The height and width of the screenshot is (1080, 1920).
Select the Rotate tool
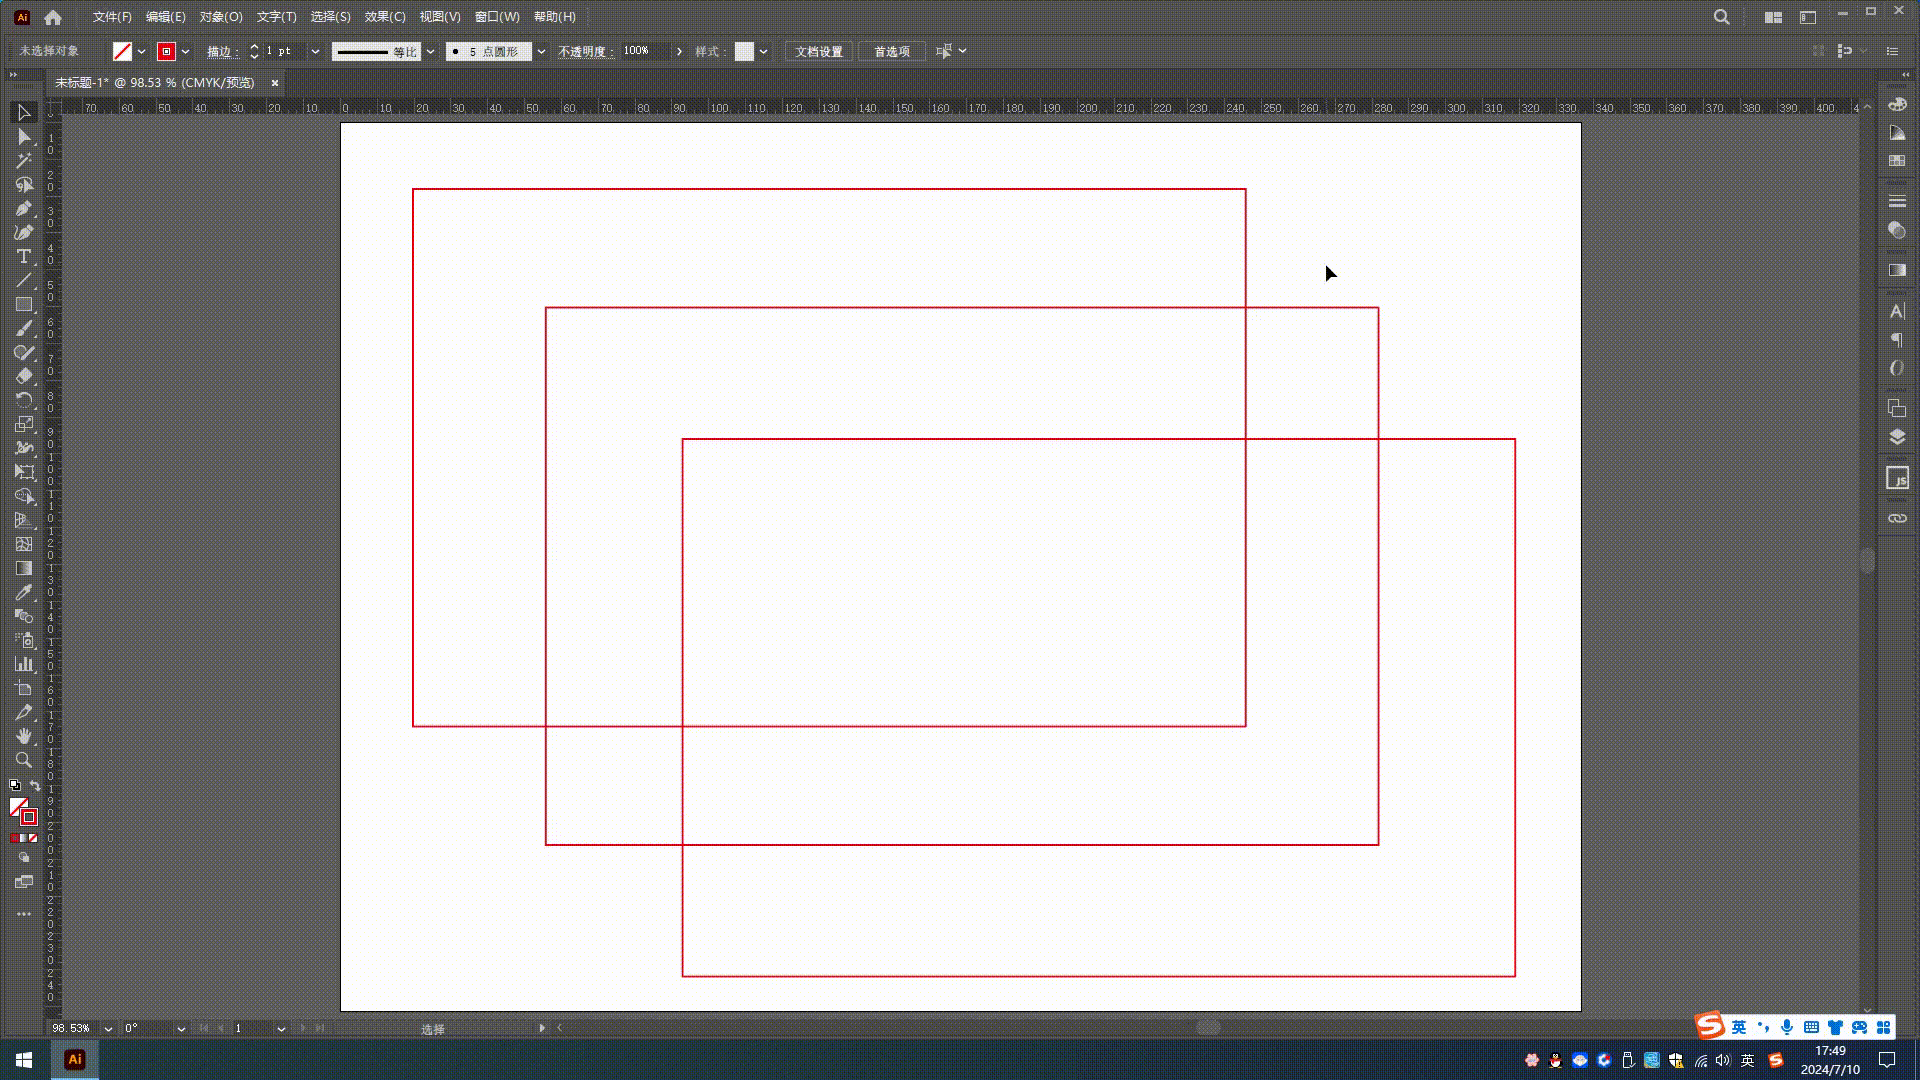(24, 400)
